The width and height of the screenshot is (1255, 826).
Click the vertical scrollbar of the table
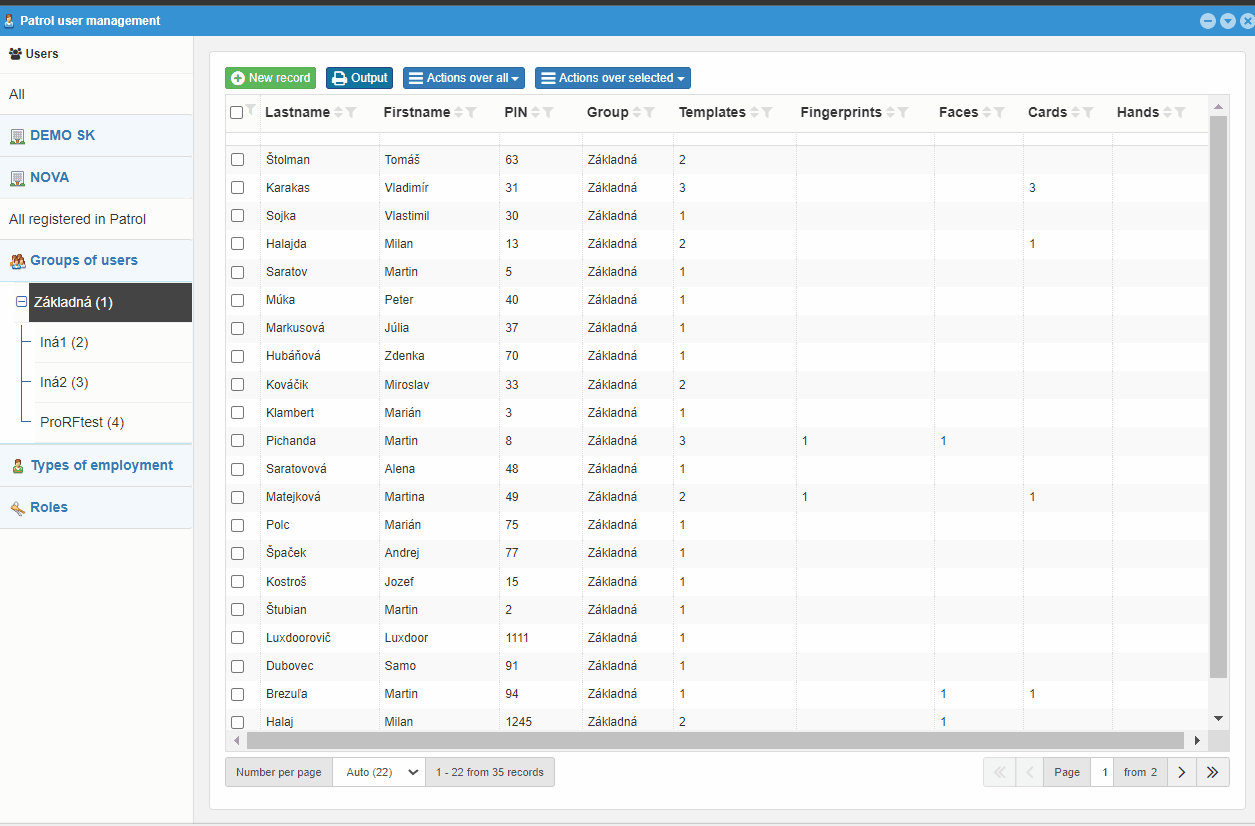[1218, 397]
